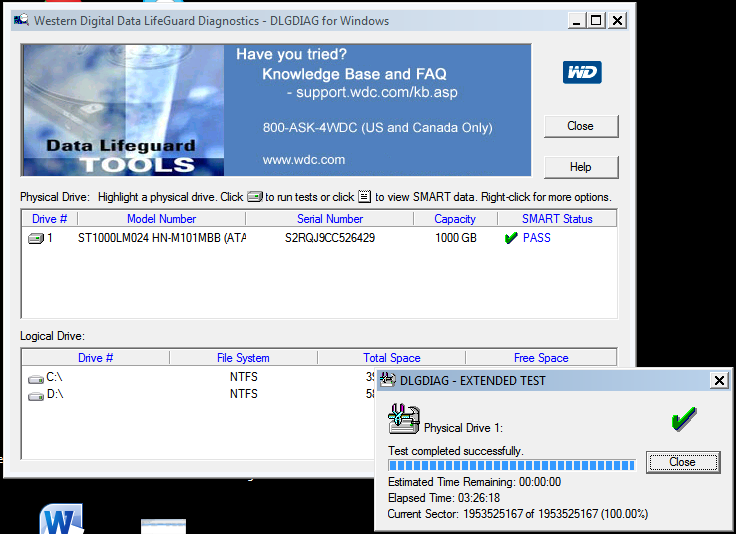Click the completed test progress bar
Screen dimensions: 736x534
pyautogui.click(x=512, y=465)
